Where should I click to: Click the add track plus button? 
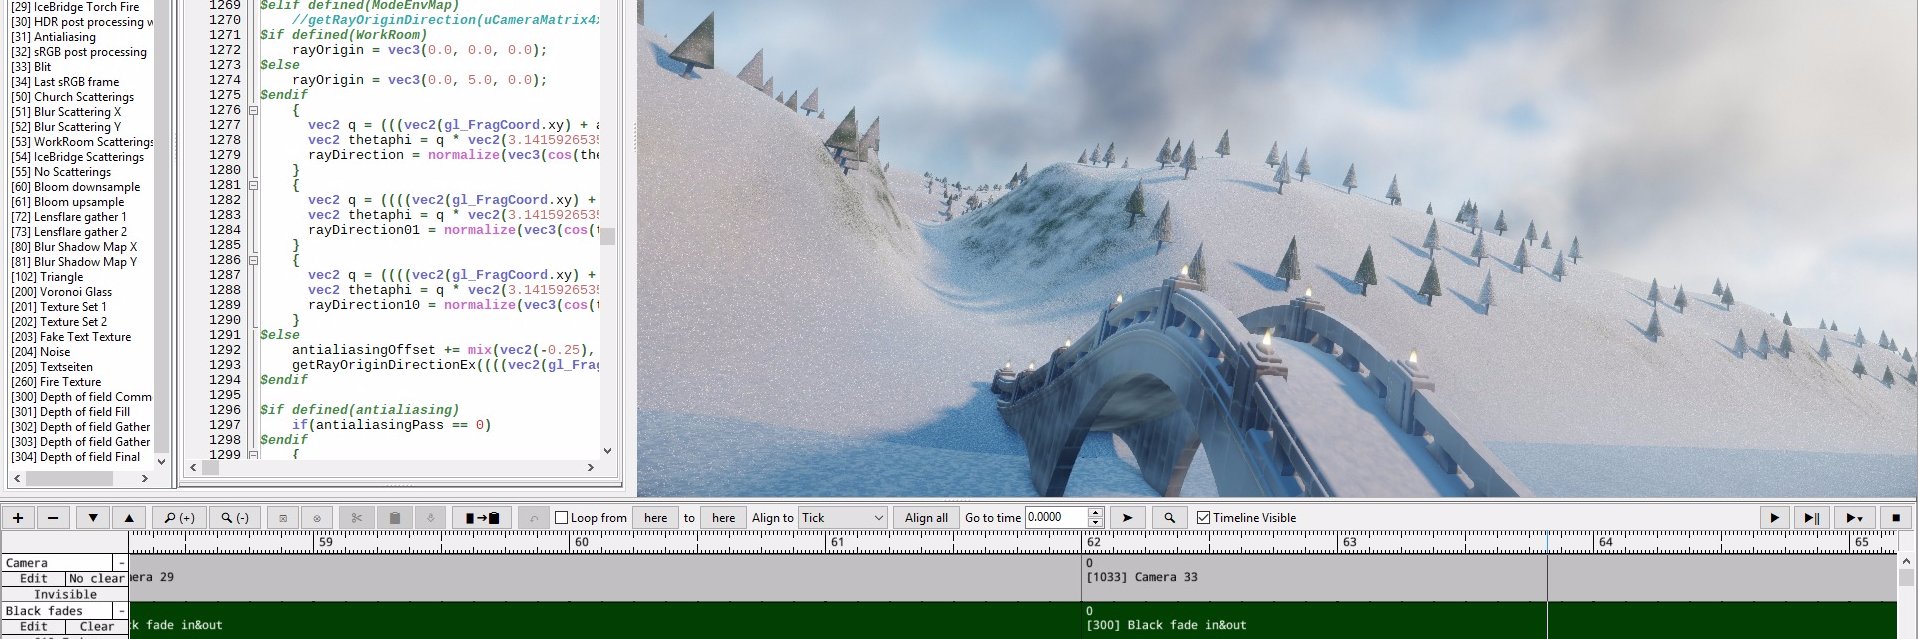18,518
